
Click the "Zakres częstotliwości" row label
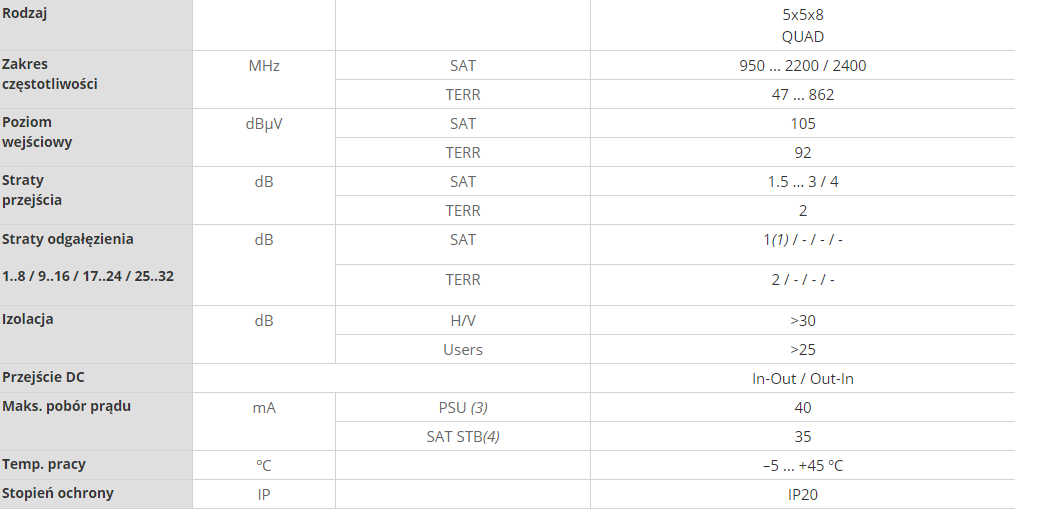[x=49, y=74]
